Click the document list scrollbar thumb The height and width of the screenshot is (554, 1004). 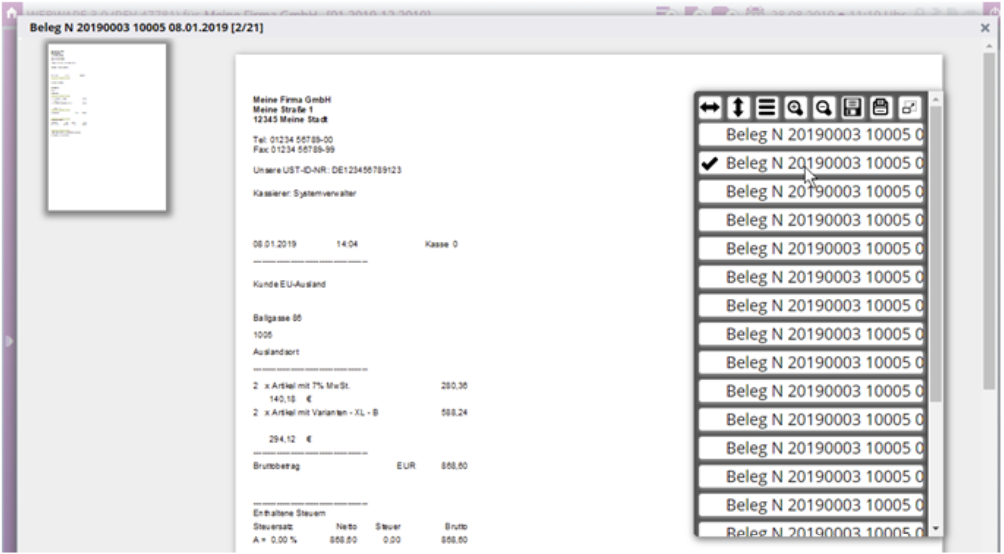pos(936,250)
